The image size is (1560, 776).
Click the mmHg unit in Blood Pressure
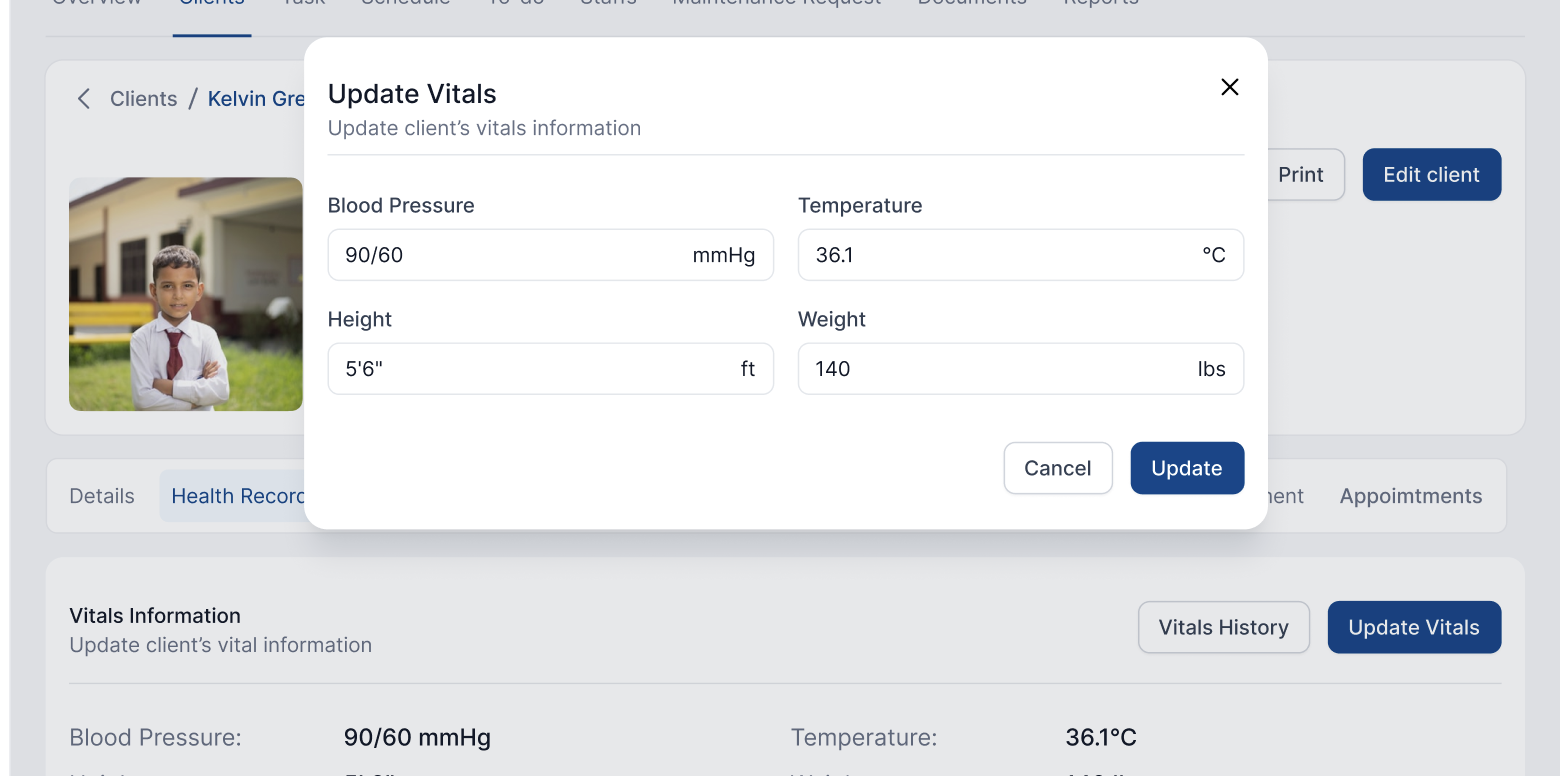click(723, 255)
